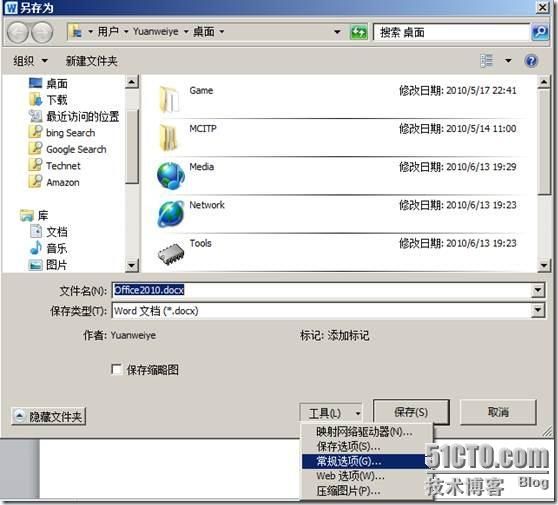Click the file list scroll-up arrow
Image resolution: width=558 pixels, height=505 pixels.
[x=544, y=83]
